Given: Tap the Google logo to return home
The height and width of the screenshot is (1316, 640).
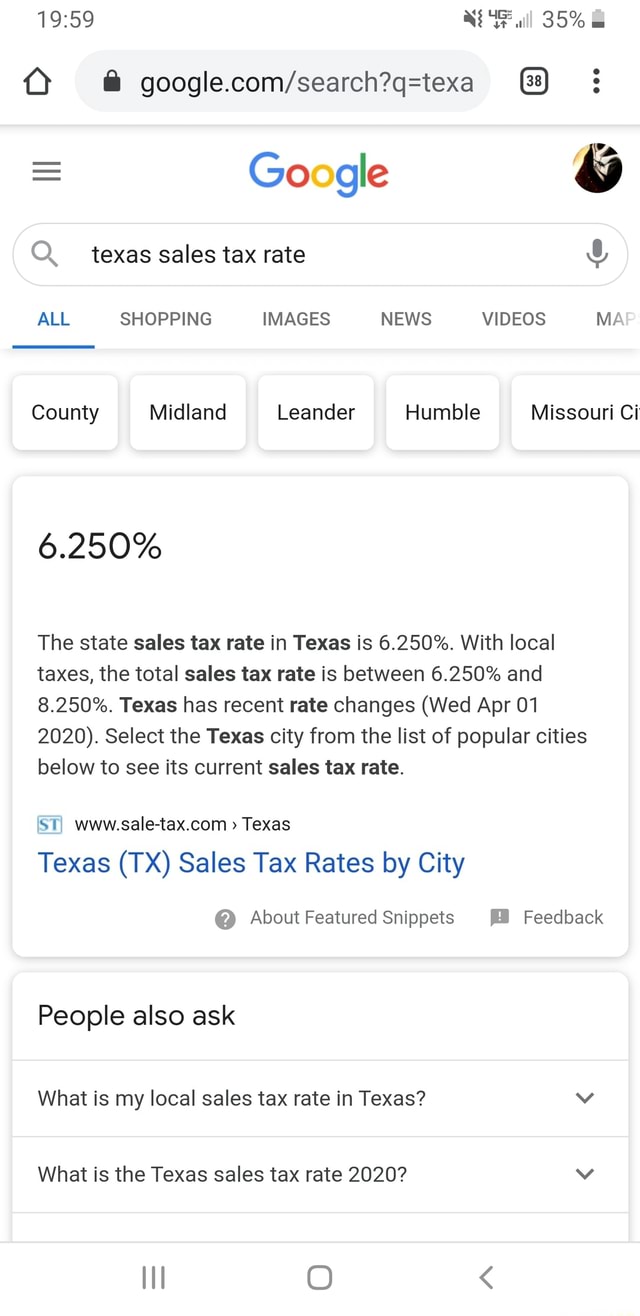Looking at the screenshot, I should (319, 172).
